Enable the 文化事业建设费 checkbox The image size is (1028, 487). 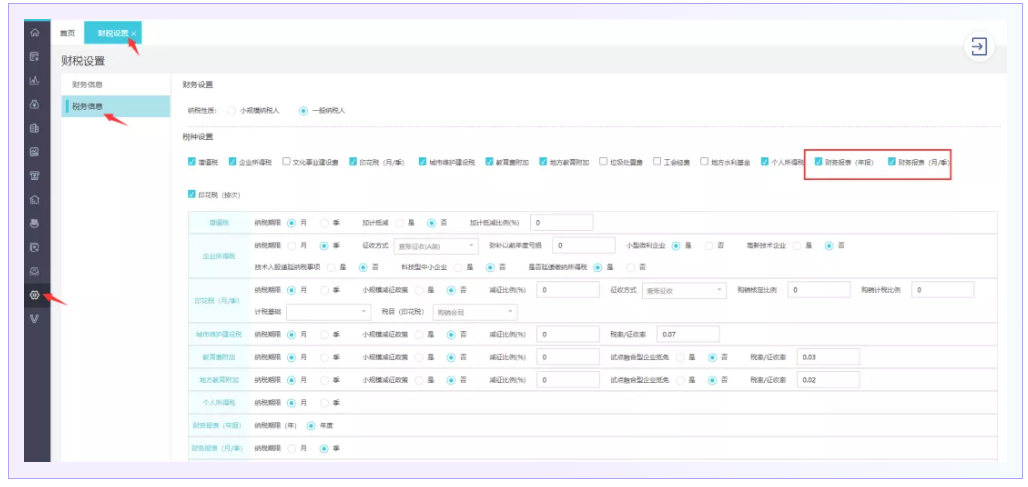point(287,161)
